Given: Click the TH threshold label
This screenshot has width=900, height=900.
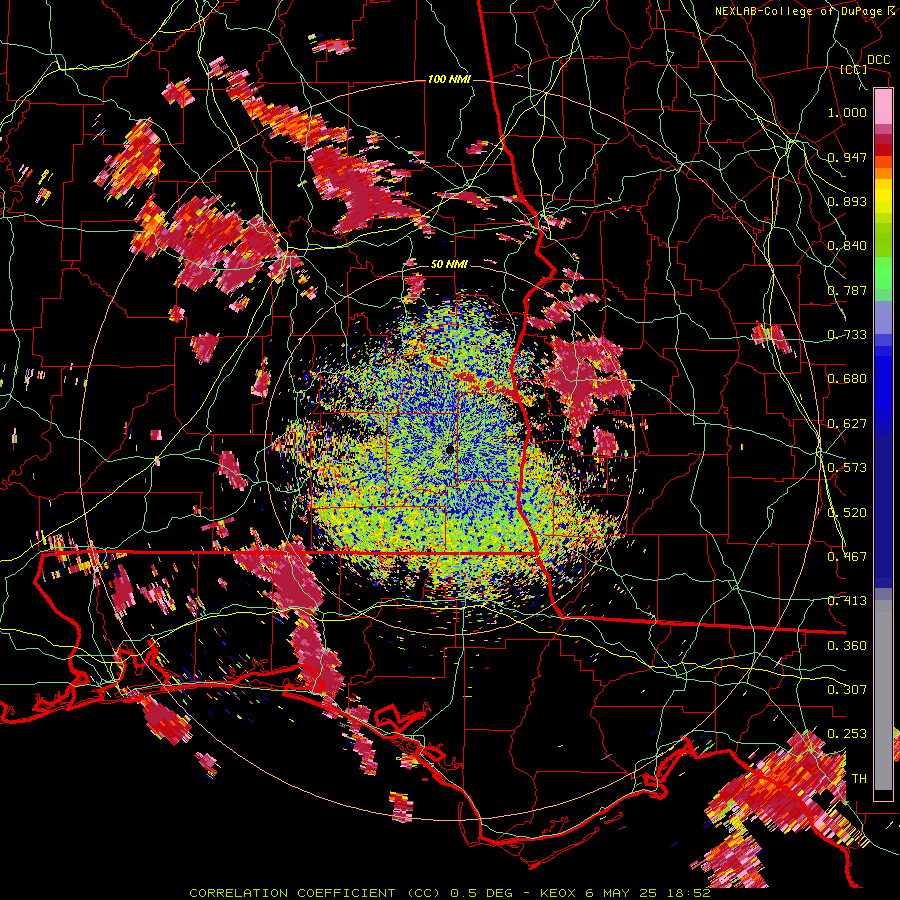Looking at the screenshot, I should point(859,779).
